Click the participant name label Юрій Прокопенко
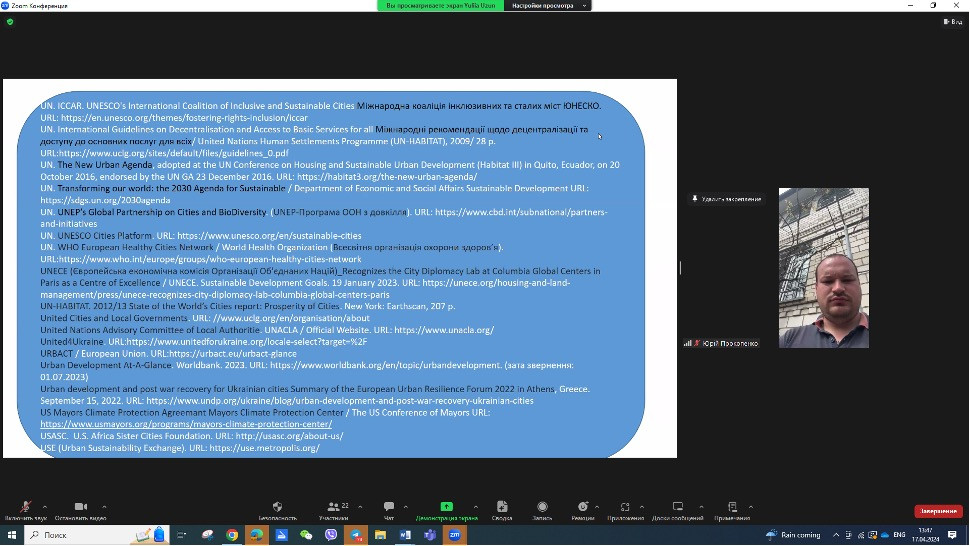 click(730, 343)
